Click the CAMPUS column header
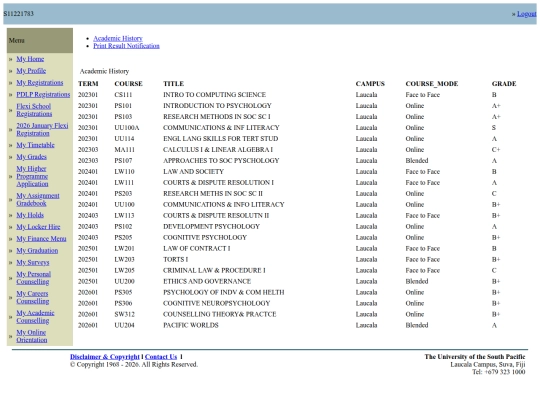Screen dimensions: 540x405 point(370,84)
